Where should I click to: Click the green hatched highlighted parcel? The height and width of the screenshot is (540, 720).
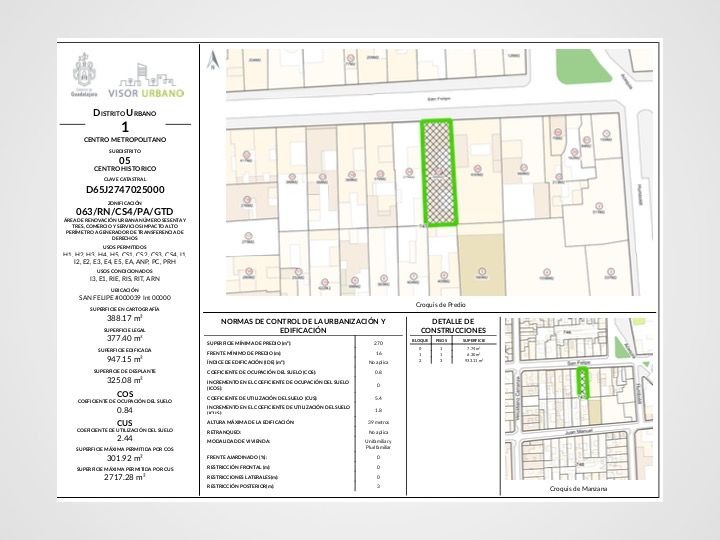click(436, 172)
